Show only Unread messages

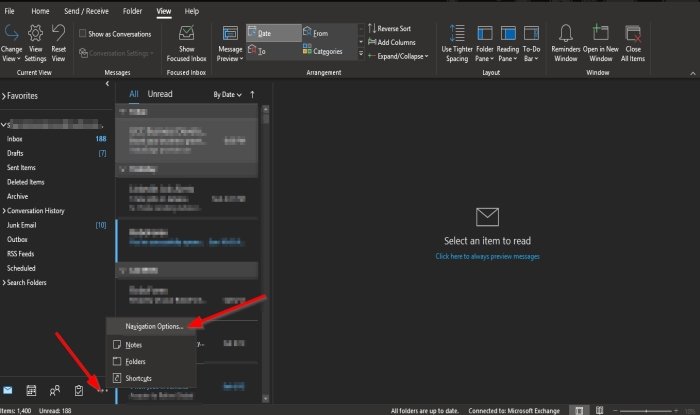(x=160, y=94)
